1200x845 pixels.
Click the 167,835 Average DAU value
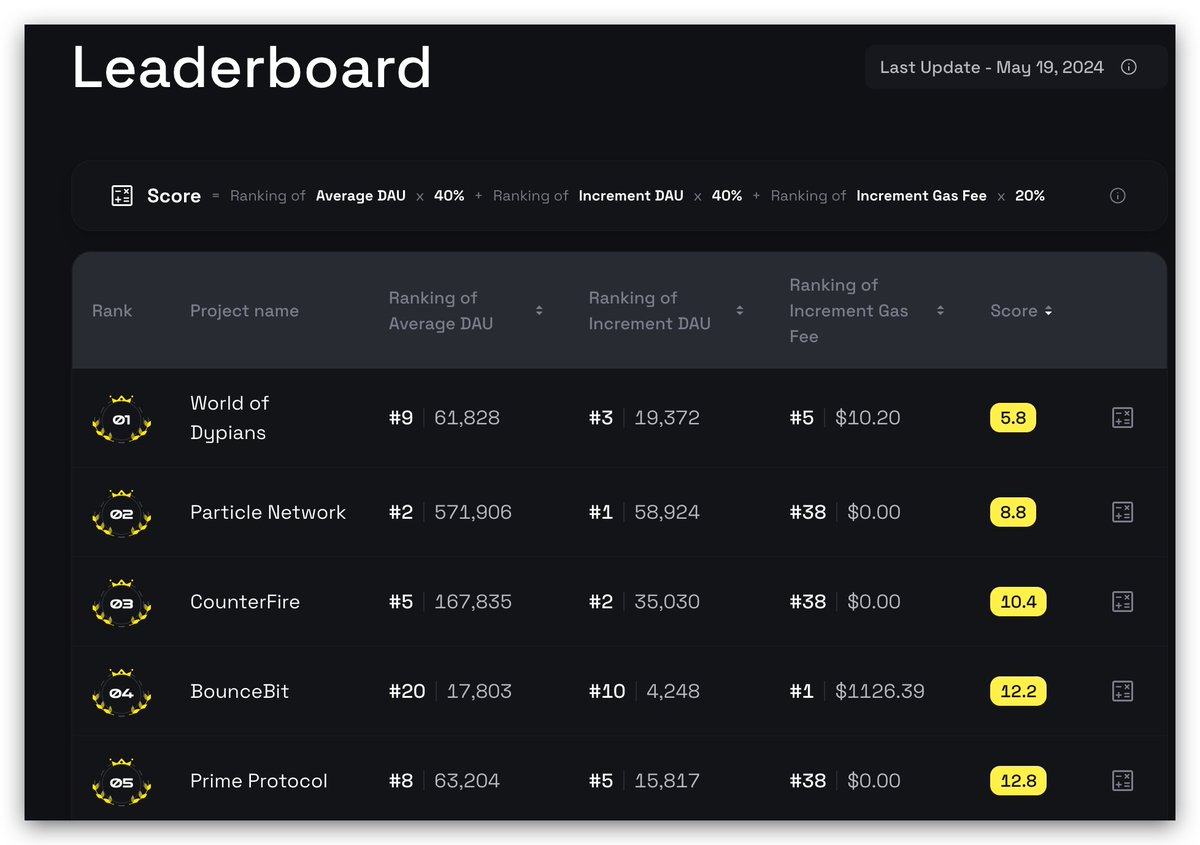pyautogui.click(x=473, y=602)
